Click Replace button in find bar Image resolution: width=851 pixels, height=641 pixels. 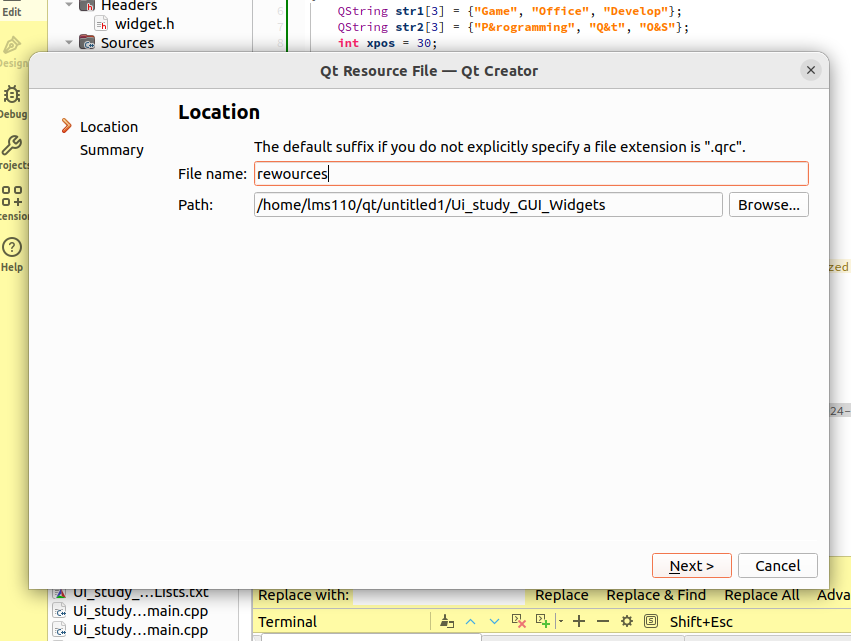click(x=562, y=595)
